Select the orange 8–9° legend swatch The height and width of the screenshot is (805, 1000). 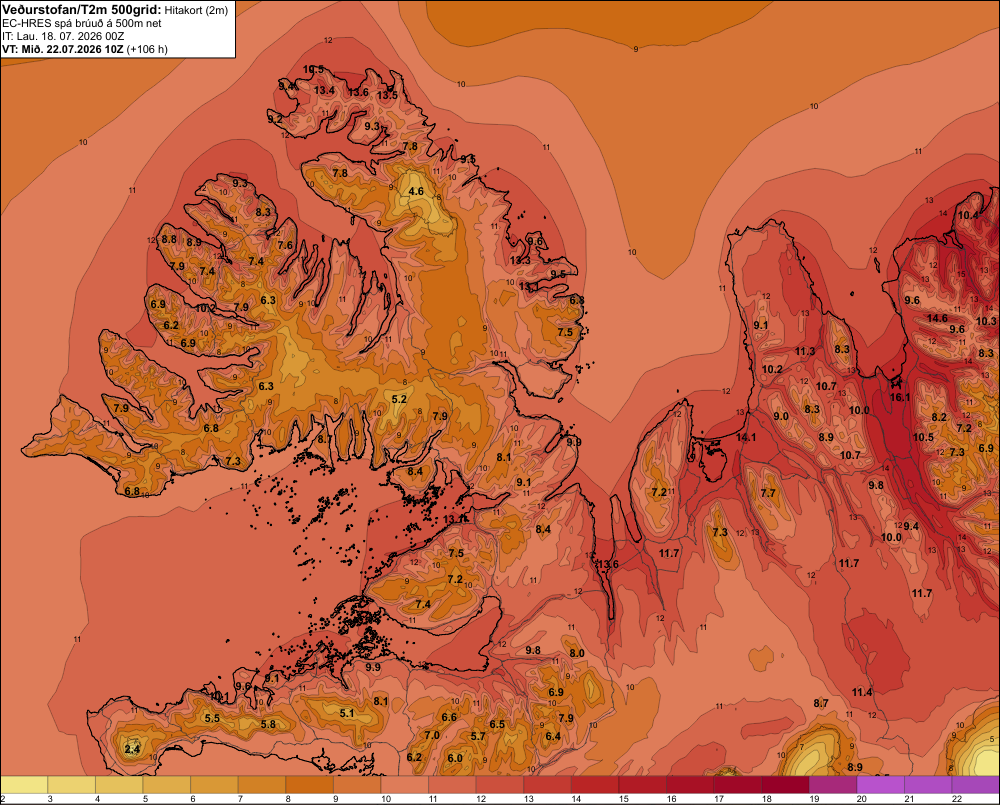tap(309, 785)
